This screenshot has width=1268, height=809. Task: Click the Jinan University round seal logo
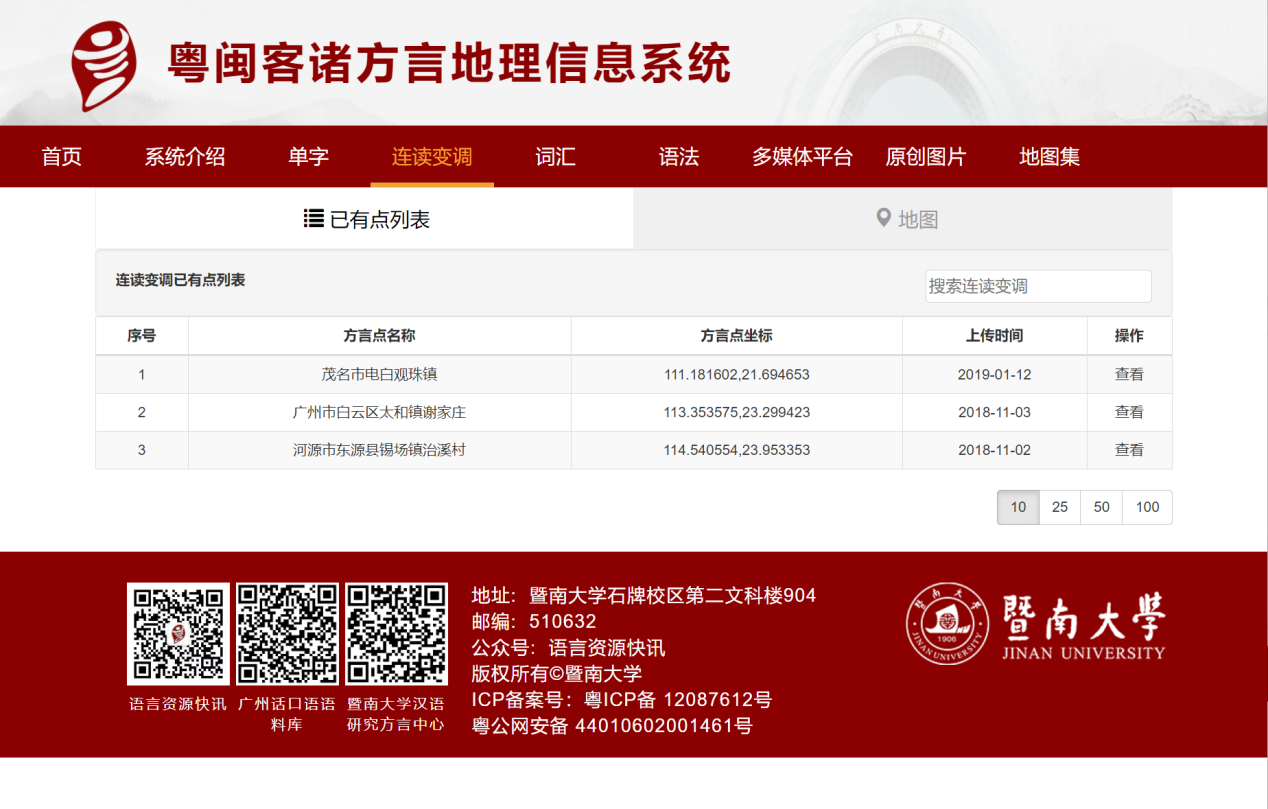(x=947, y=623)
